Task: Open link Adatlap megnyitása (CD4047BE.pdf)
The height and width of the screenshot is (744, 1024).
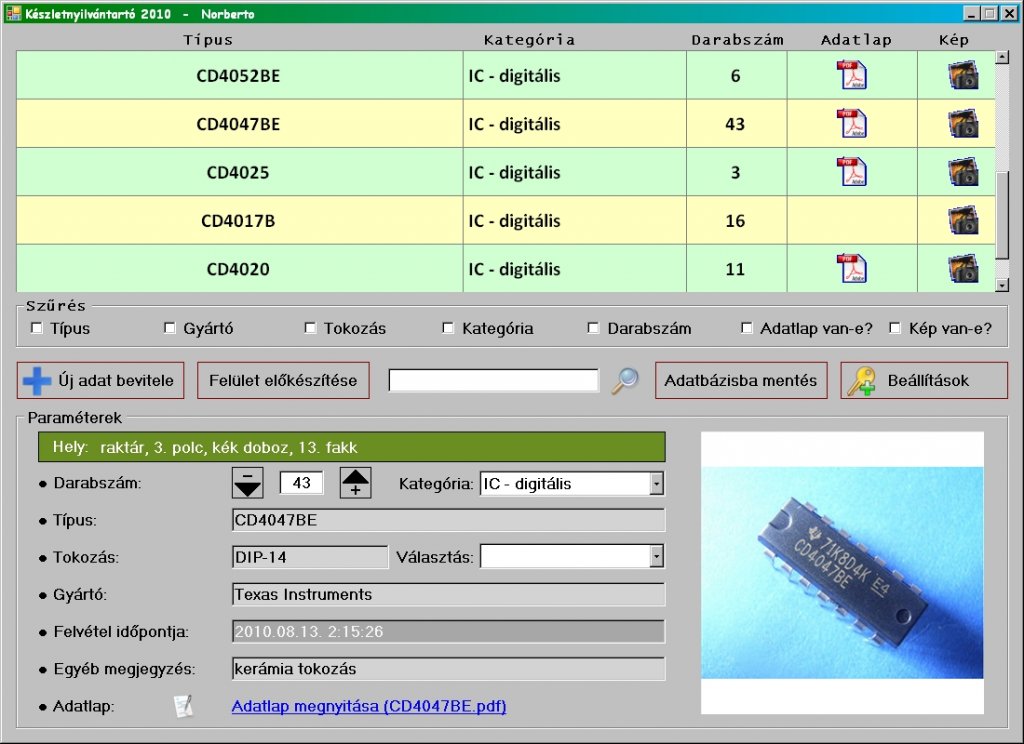Action: [x=369, y=706]
